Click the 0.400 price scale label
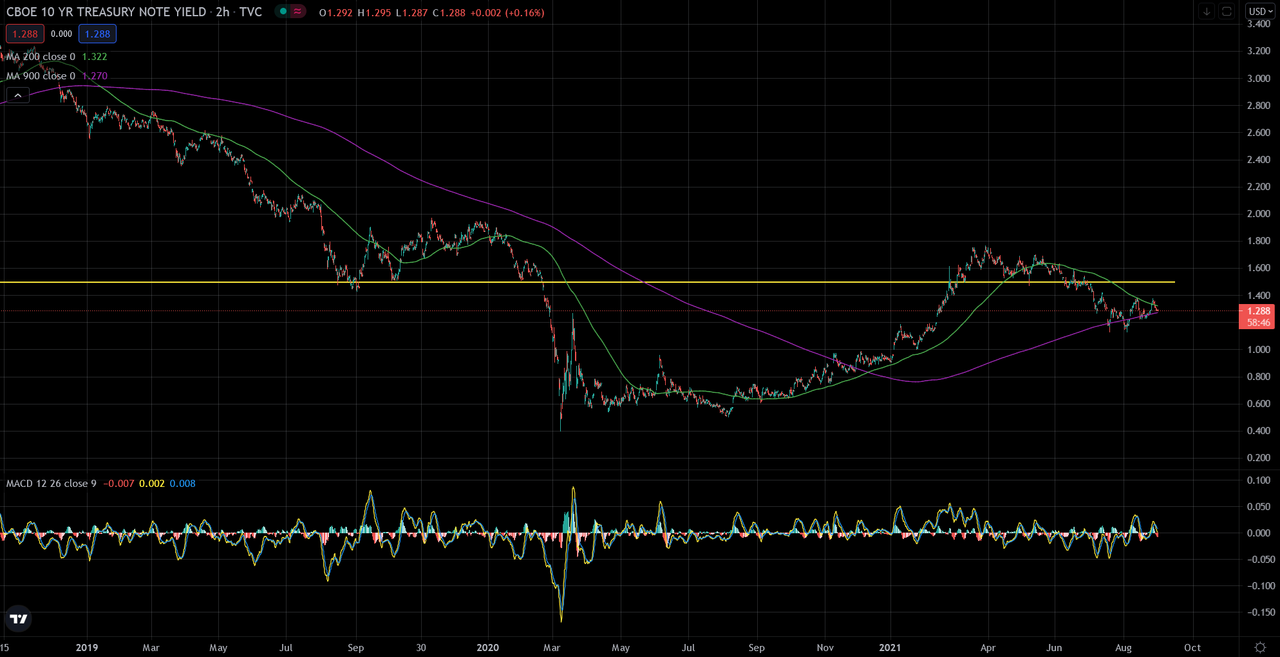Viewport: 1280px width, 657px height. tap(1259, 431)
